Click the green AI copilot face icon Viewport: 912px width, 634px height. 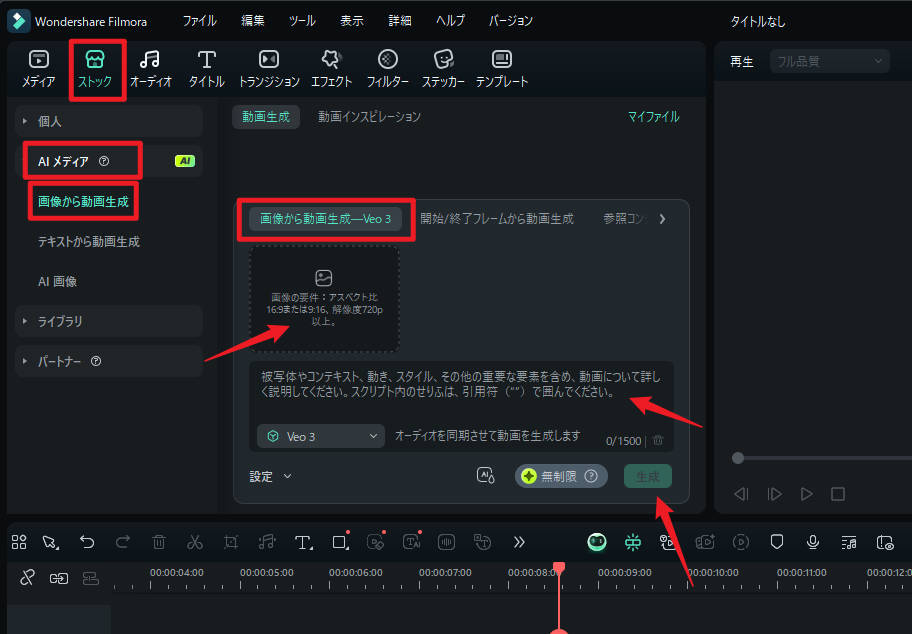click(x=597, y=542)
